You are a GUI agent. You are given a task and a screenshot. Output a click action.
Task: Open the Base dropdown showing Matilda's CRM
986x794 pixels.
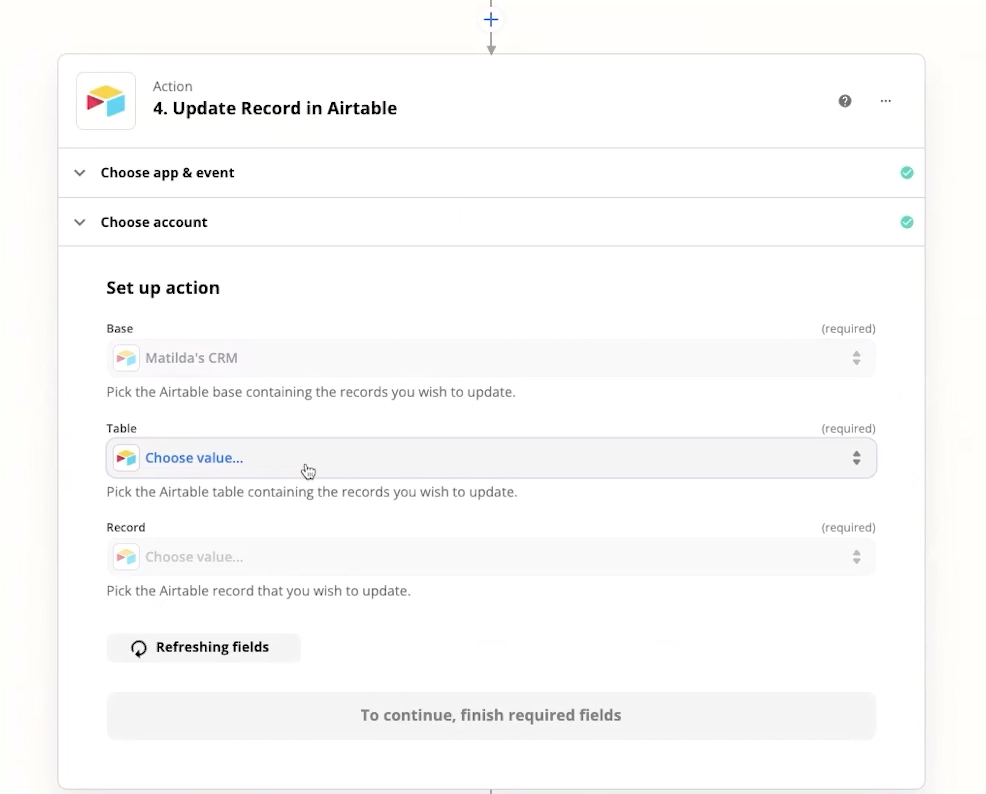pyautogui.click(x=491, y=358)
